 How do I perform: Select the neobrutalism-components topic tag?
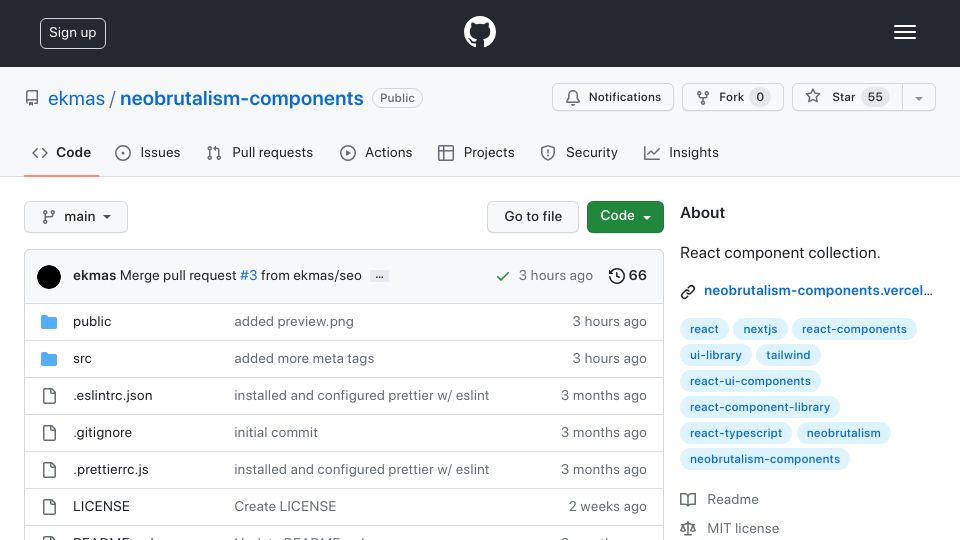[765, 459]
